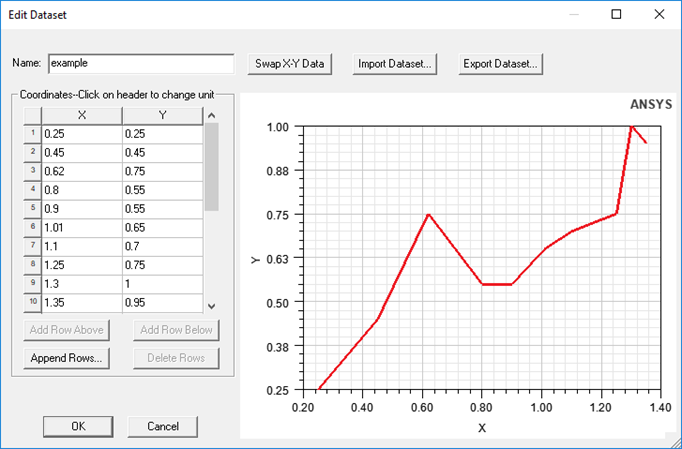The width and height of the screenshot is (682, 449).
Task: Click the vertical scrollbar thumb of the table
Action: pyautogui.click(x=212, y=167)
